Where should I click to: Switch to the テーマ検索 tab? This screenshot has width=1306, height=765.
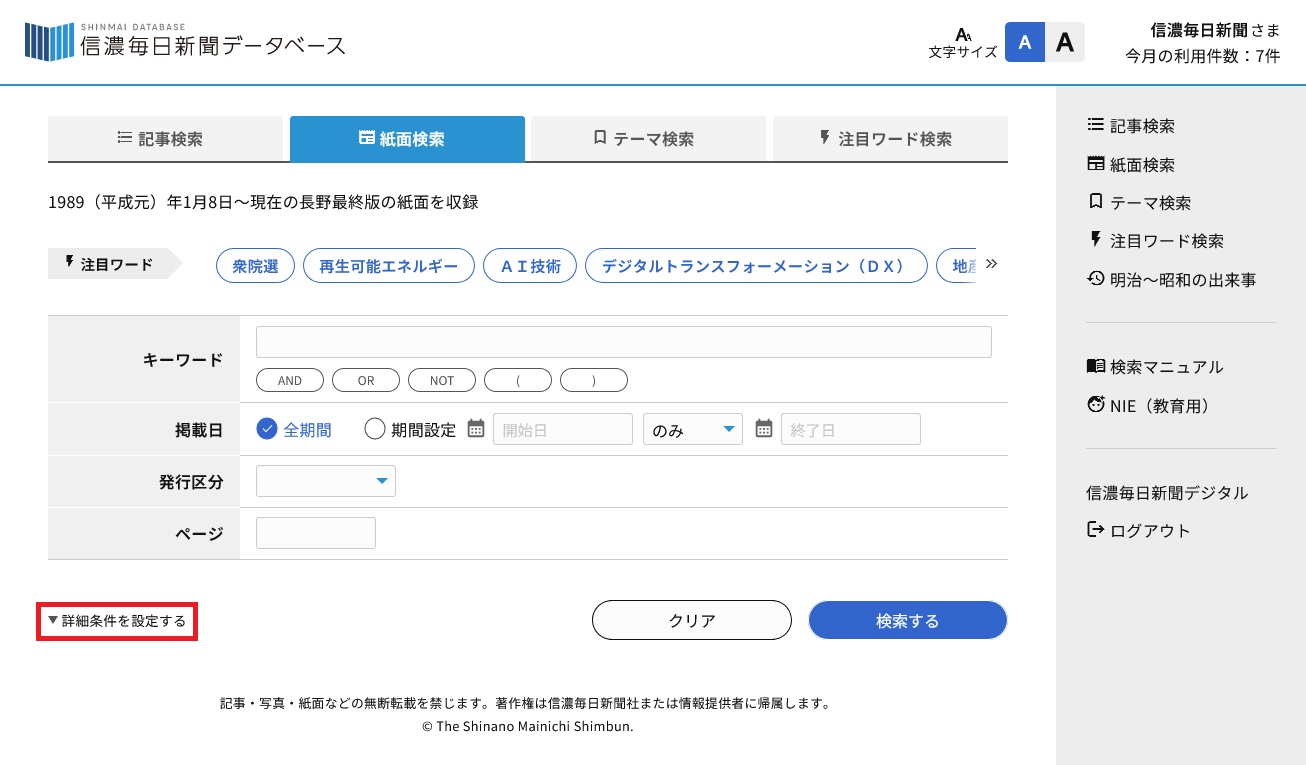[648, 139]
